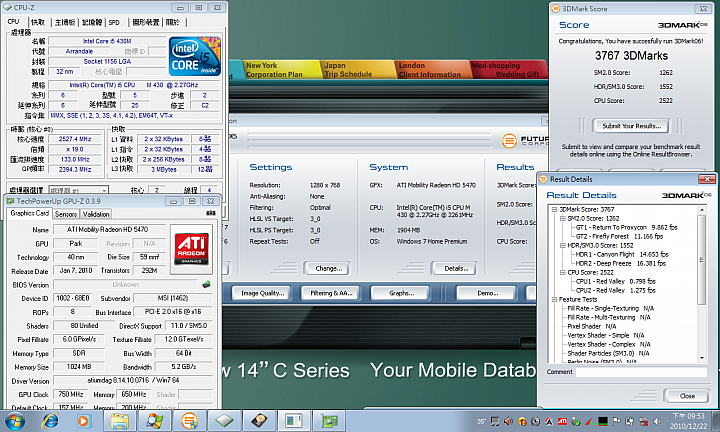Select HDR1 - Canyon Flight row
This screenshot has height=432, width=720.
click(x=622, y=254)
